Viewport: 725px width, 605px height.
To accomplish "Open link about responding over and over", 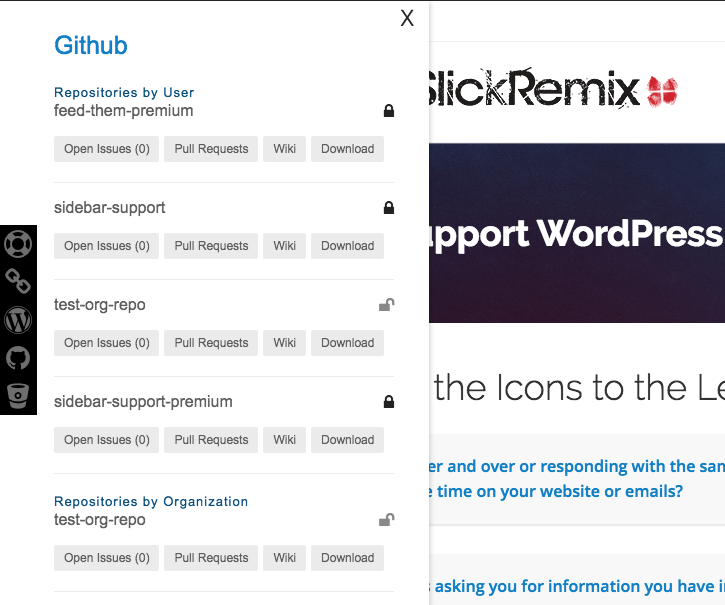I will pyautogui.click(x=577, y=478).
